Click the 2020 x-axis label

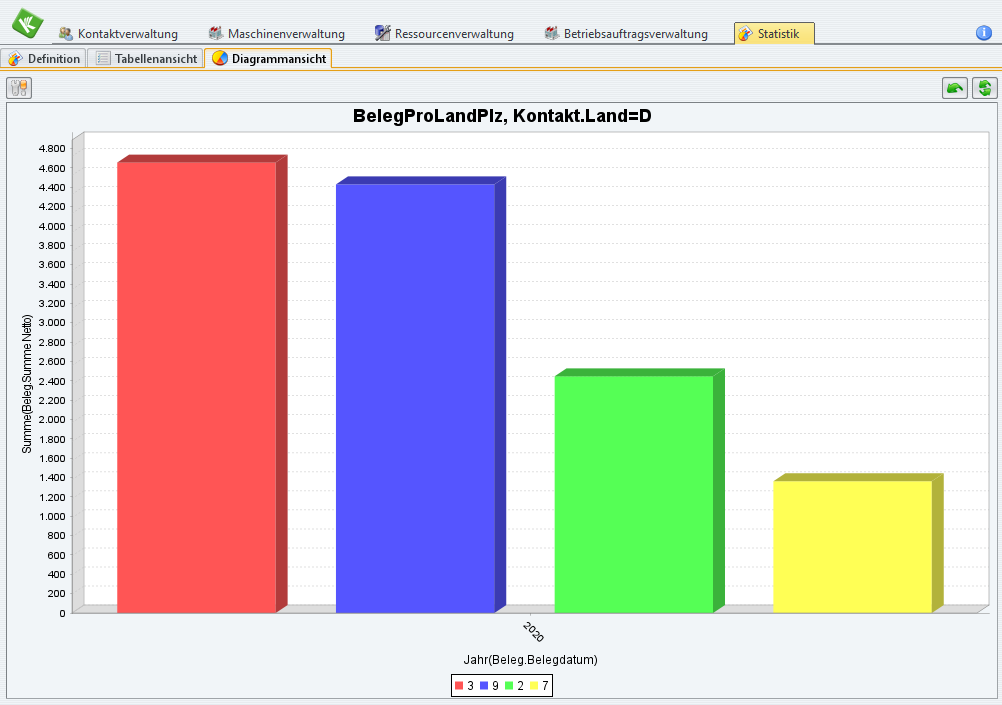click(533, 631)
